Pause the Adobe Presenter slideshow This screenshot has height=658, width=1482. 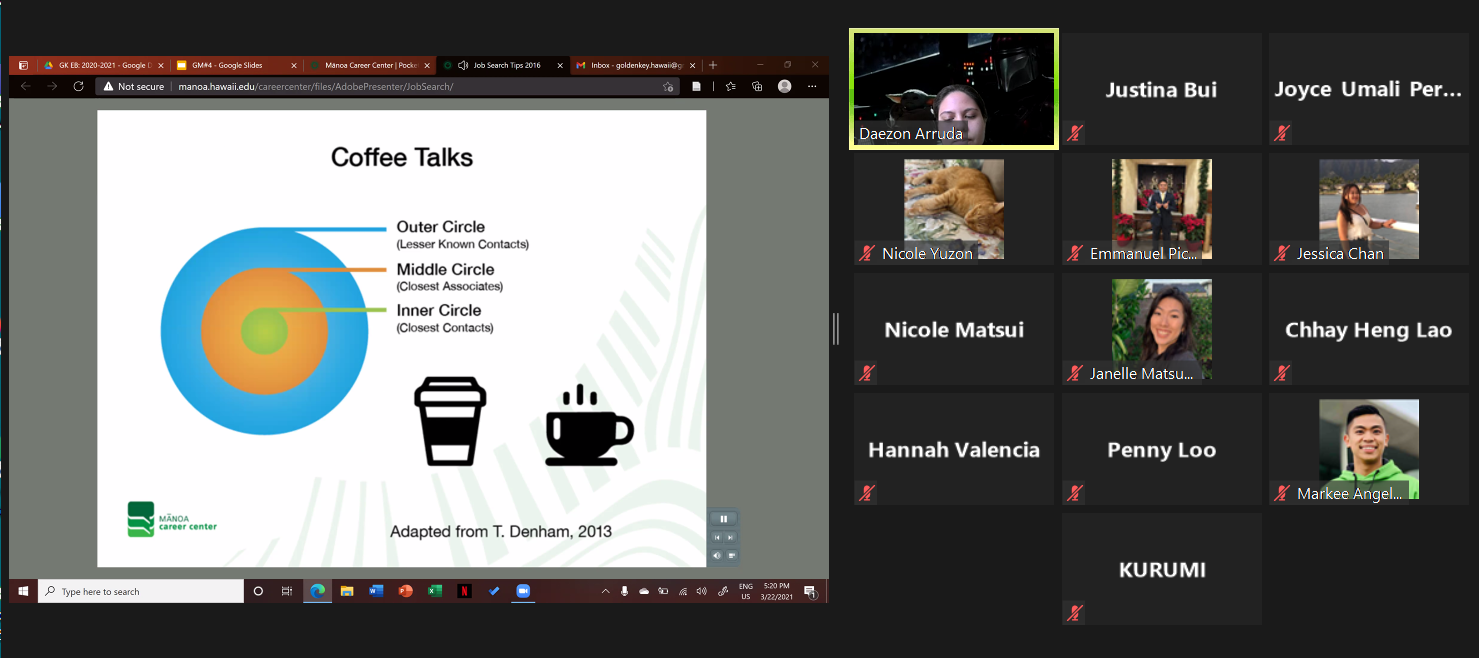[x=723, y=518]
